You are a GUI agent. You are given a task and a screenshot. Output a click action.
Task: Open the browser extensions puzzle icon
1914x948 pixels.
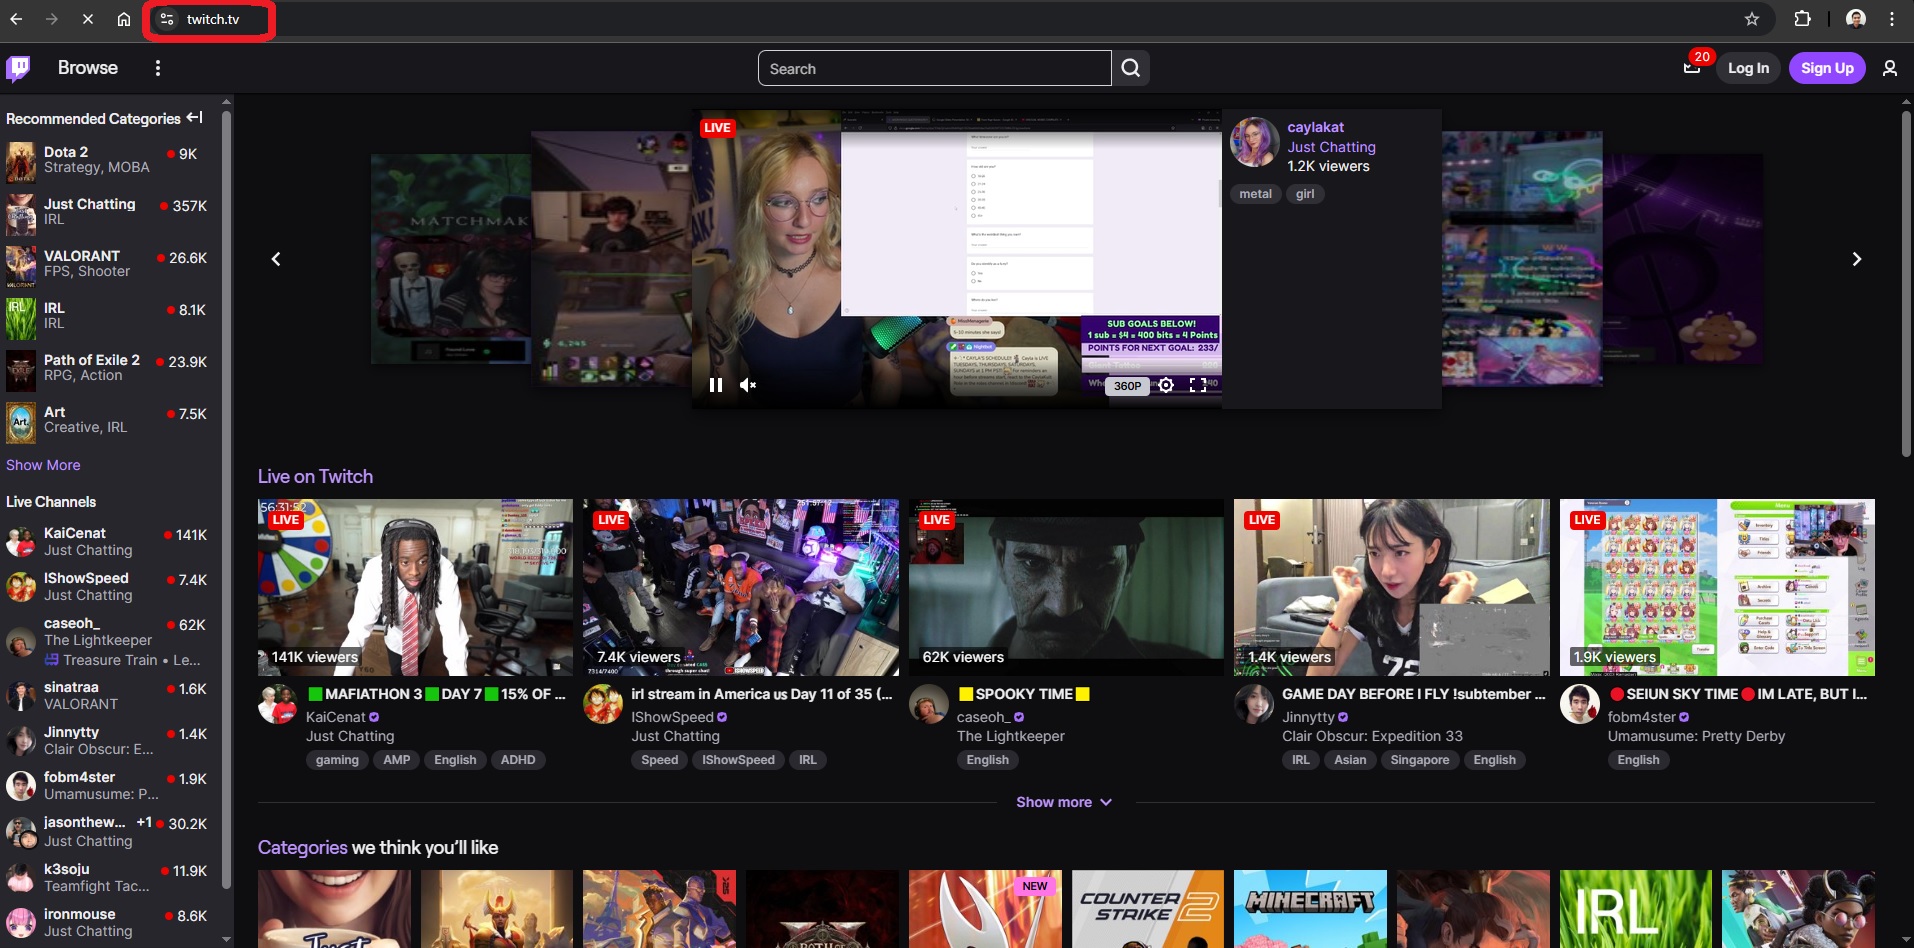tap(1802, 19)
